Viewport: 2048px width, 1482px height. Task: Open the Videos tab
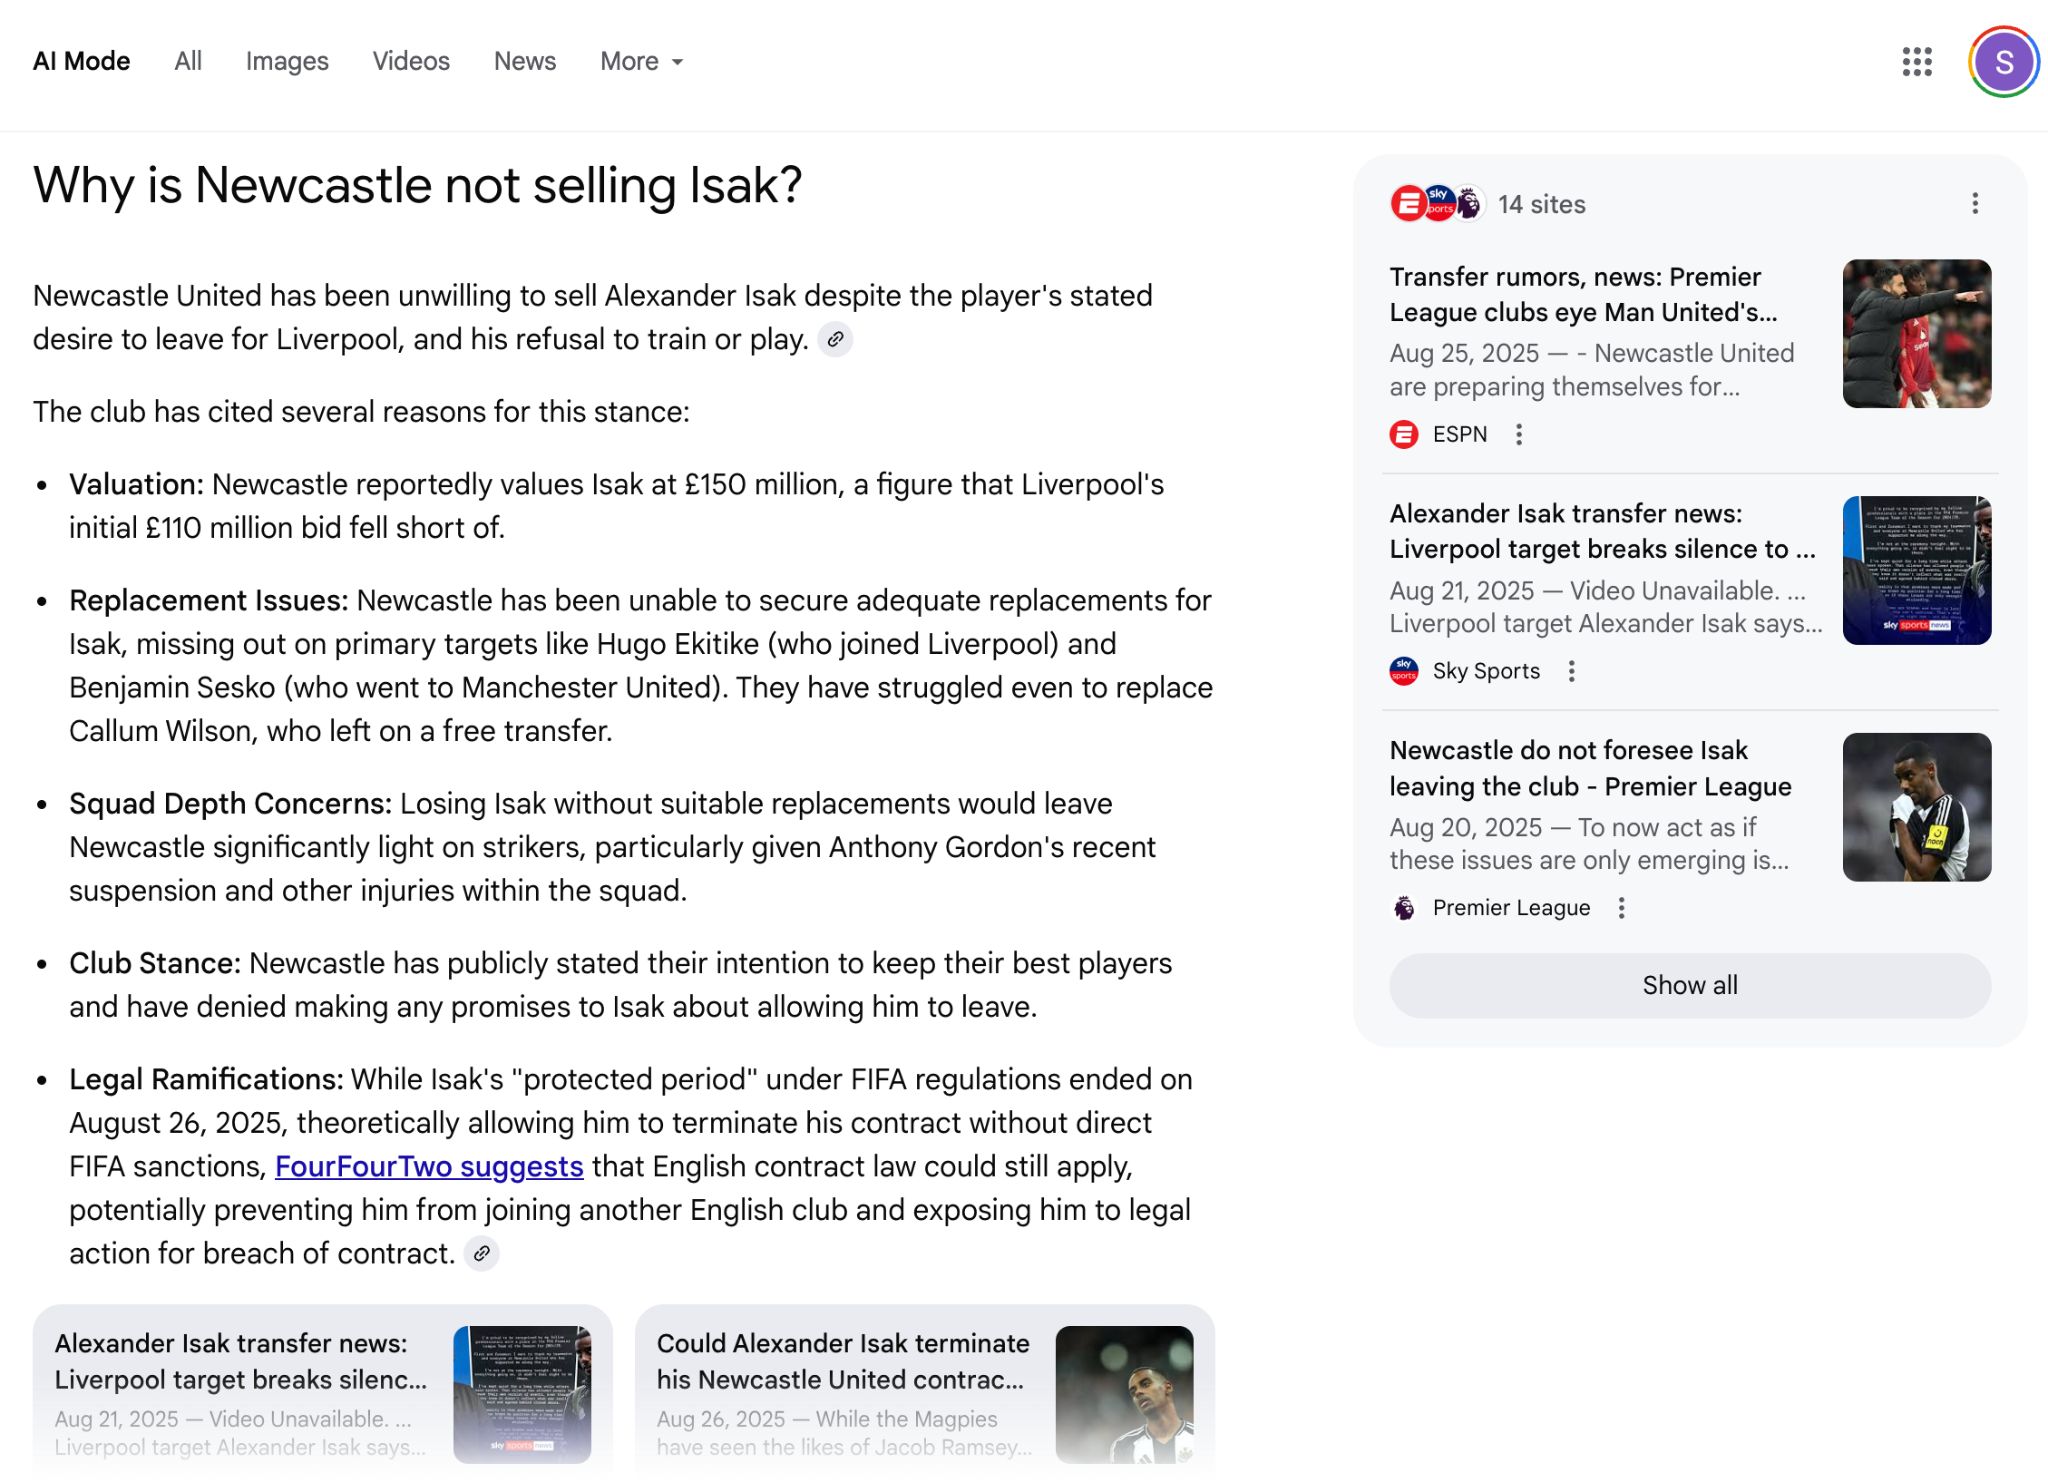point(411,62)
